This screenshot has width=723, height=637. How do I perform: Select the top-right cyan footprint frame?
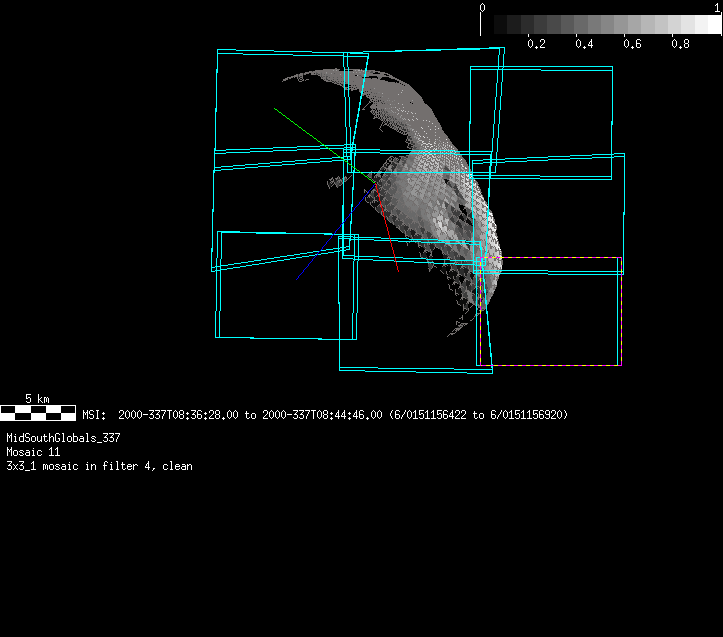611,110
